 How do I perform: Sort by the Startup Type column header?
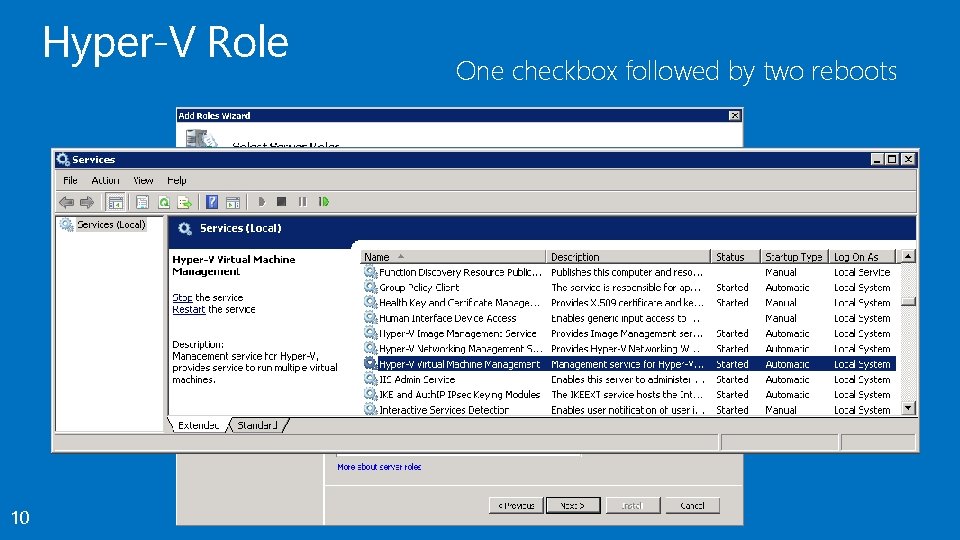[794, 257]
